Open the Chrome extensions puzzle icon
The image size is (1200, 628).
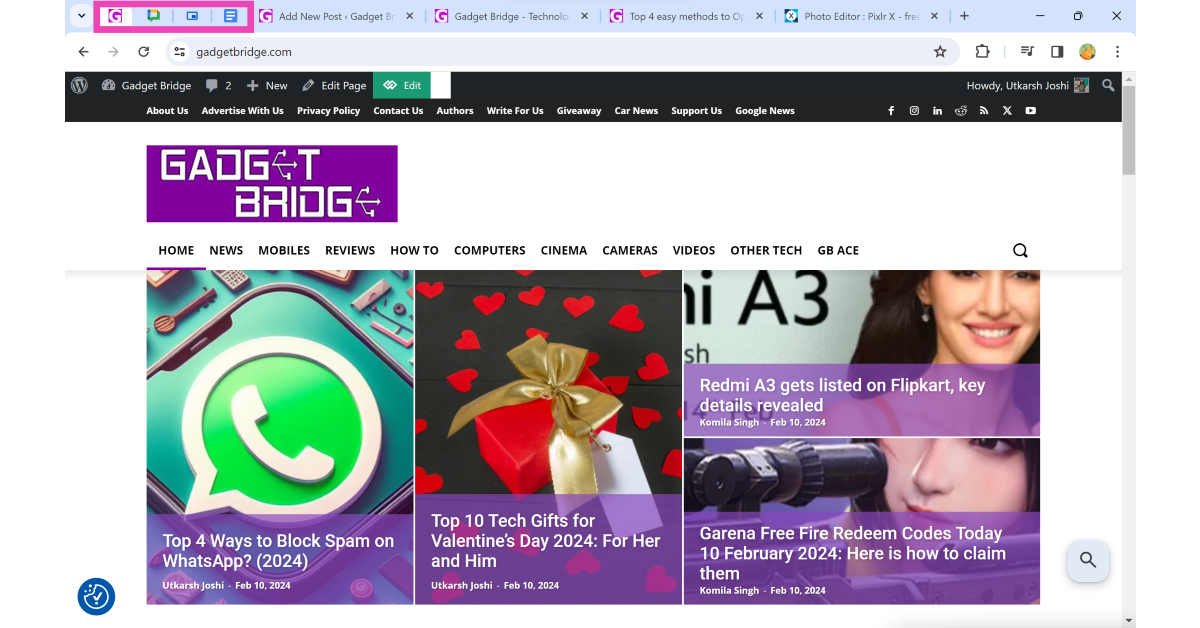pyautogui.click(x=982, y=52)
